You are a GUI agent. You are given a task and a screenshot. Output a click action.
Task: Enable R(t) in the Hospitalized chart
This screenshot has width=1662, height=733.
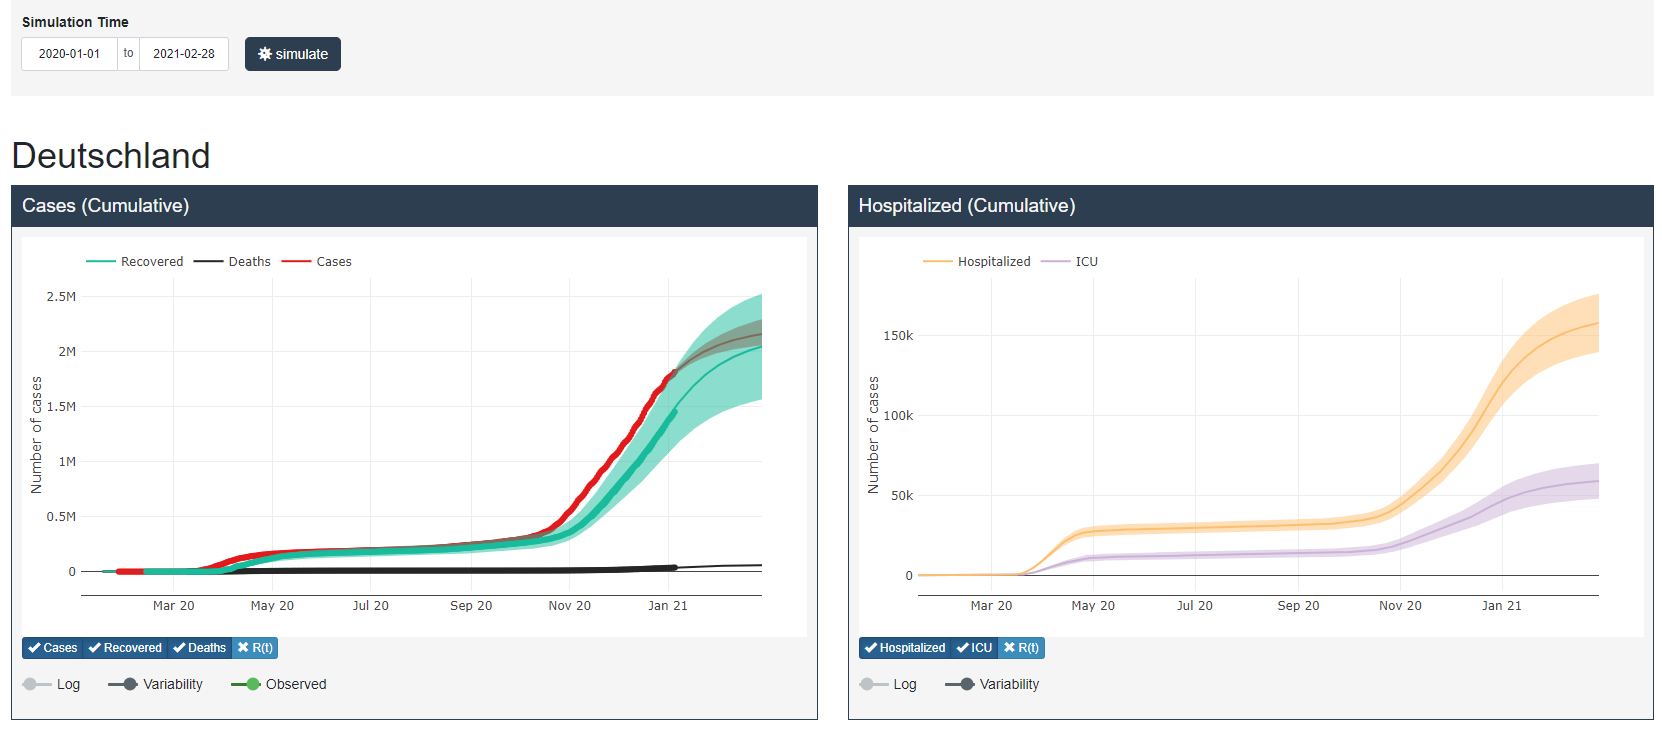coord(1021,648)
